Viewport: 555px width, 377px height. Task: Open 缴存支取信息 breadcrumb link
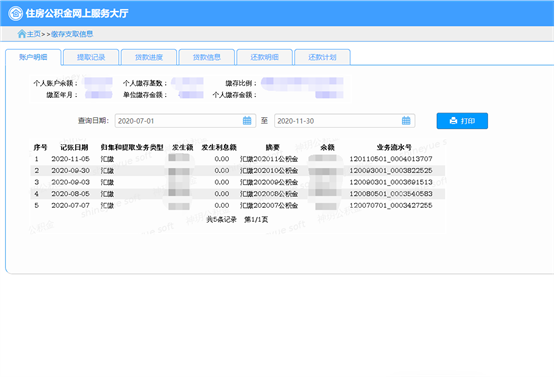pyautogui.click(x=72, y=34)
